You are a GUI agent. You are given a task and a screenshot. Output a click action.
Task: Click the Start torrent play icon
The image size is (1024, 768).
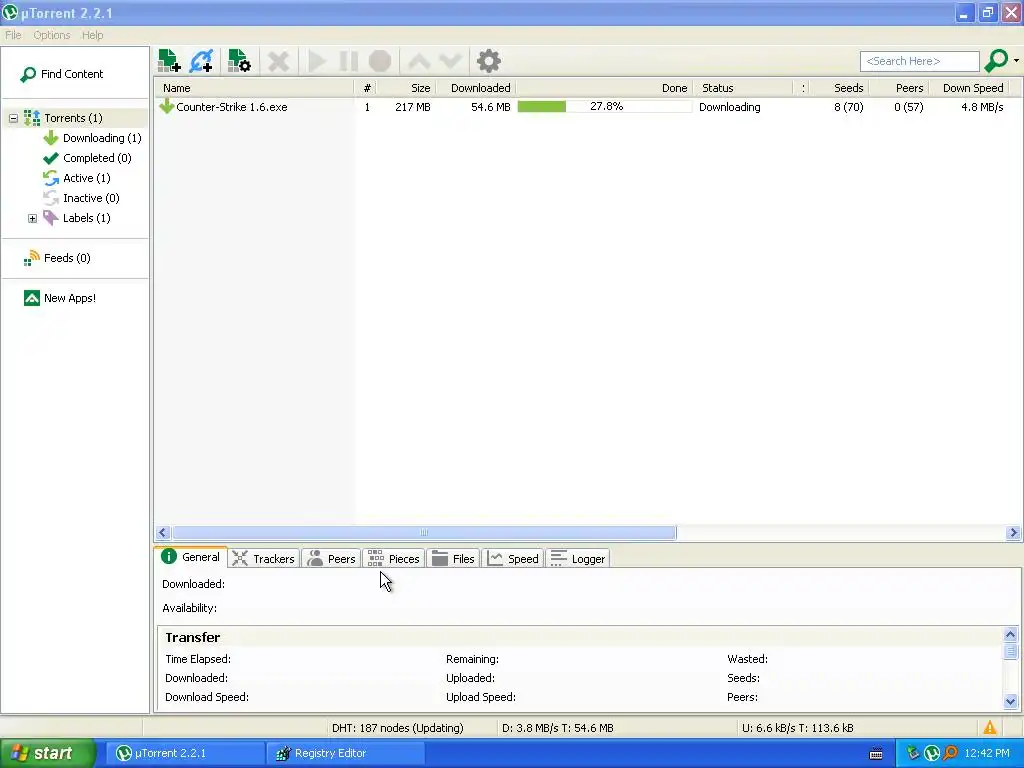(x=317, y=61)
